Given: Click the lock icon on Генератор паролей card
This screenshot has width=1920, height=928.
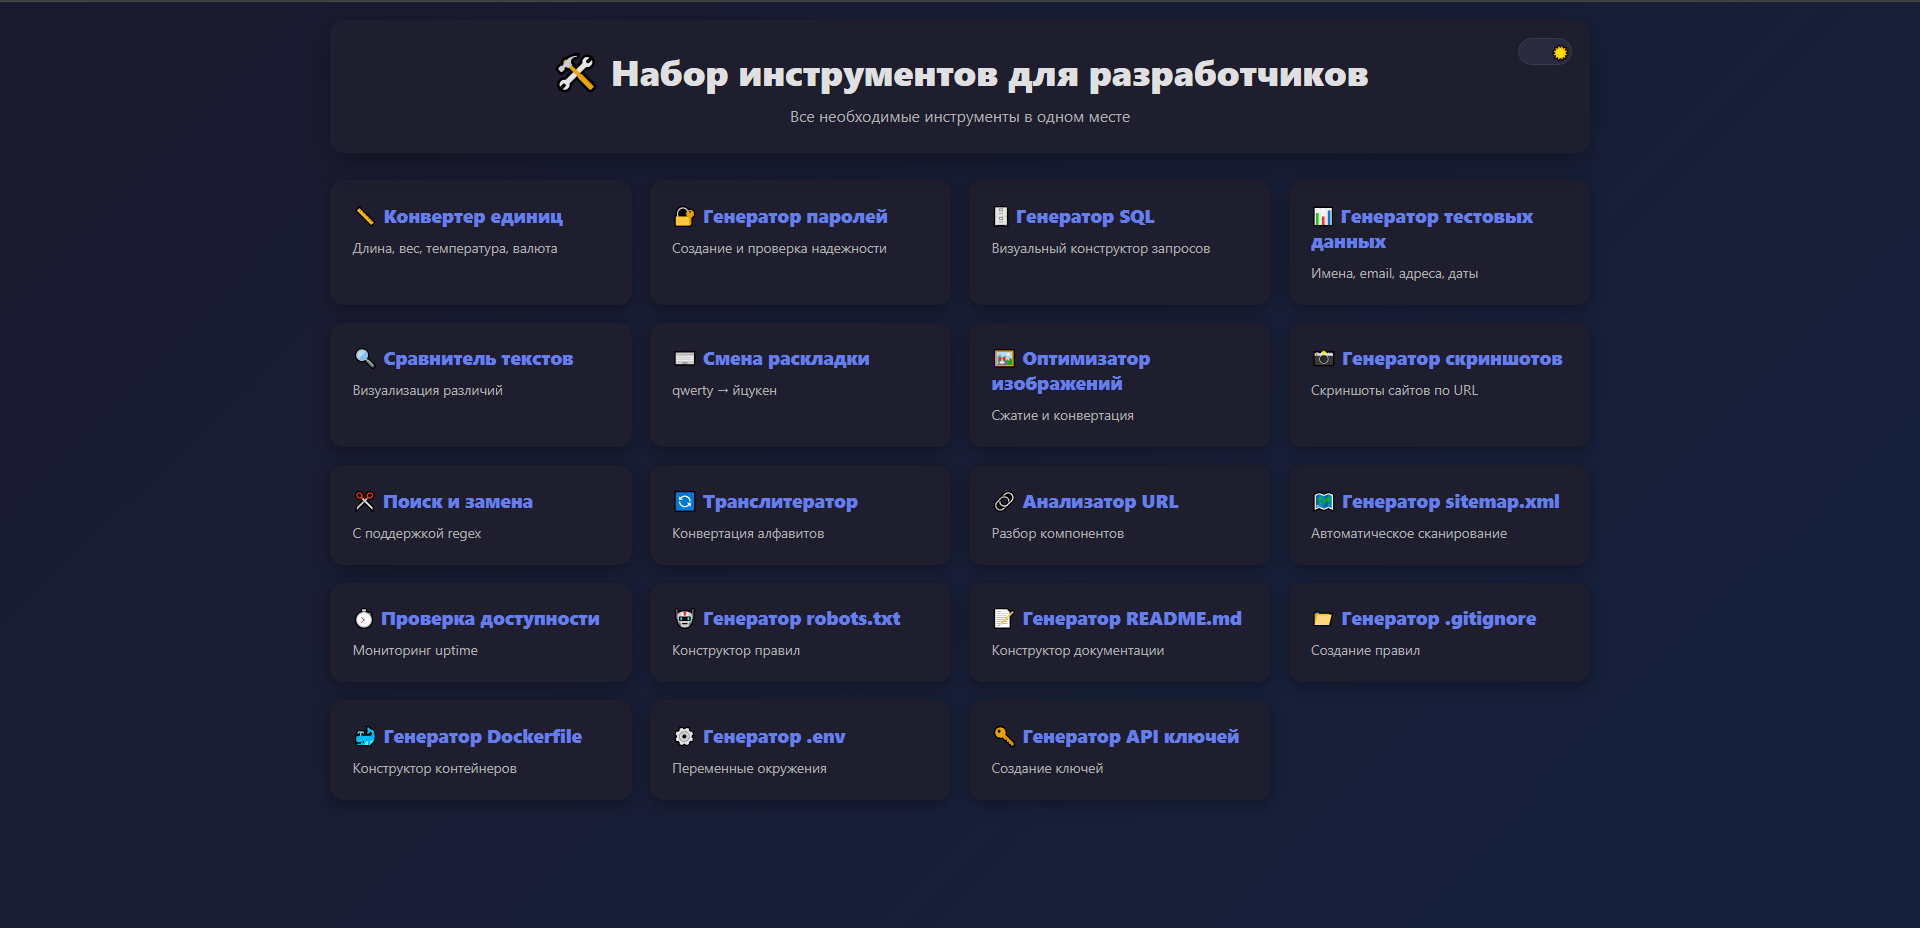Looking at the screenshot, I should 684,216.
